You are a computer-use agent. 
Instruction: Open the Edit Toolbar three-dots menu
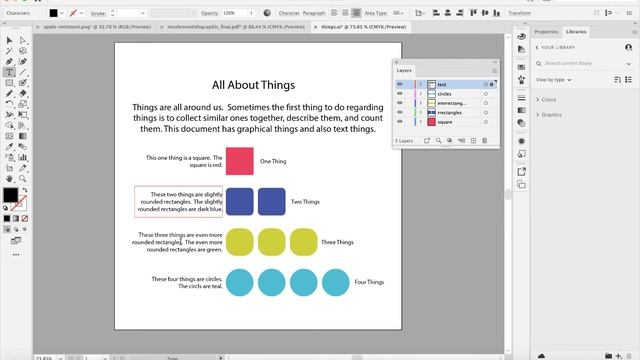[x=16, y=255]
